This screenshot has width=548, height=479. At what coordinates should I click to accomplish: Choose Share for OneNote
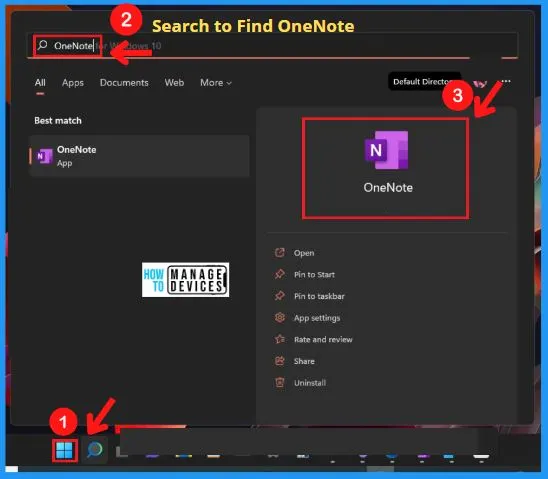point(304,361)
